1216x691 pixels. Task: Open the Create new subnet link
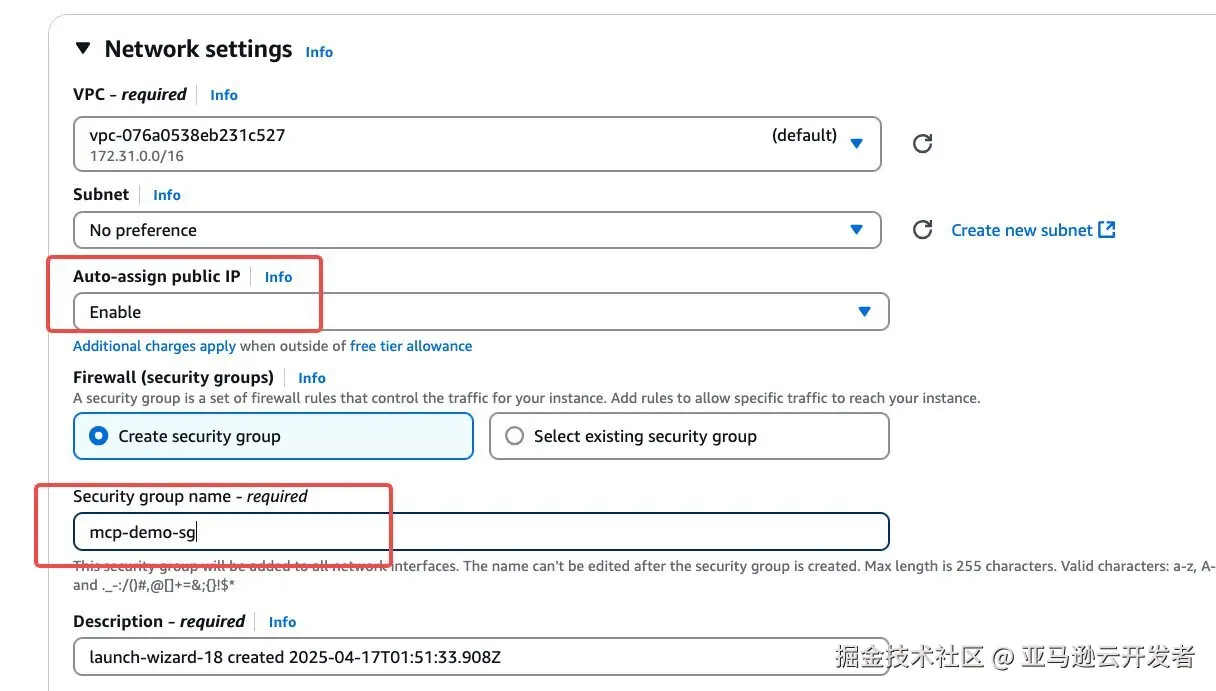[x=1022, y=230]
